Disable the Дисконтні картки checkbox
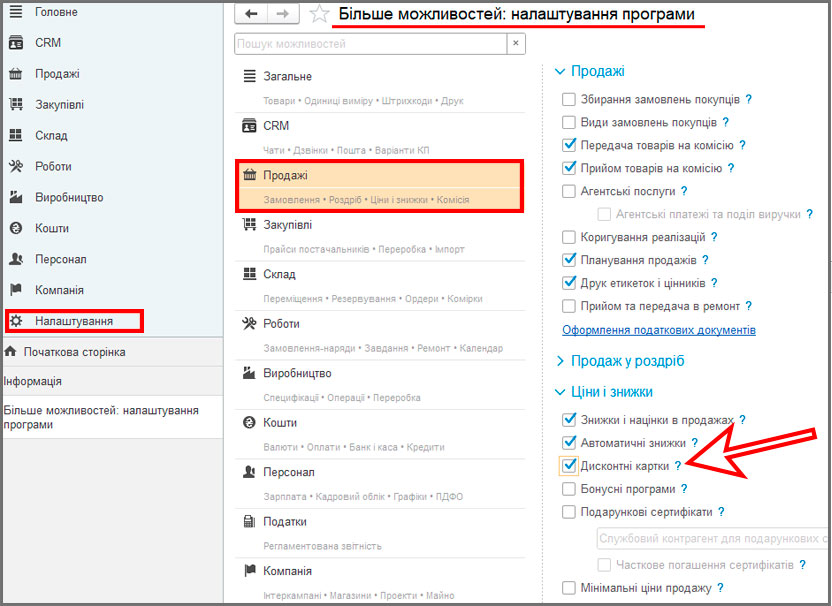The height and width of the screenshot is (606, 832). (x=569, y=466)
